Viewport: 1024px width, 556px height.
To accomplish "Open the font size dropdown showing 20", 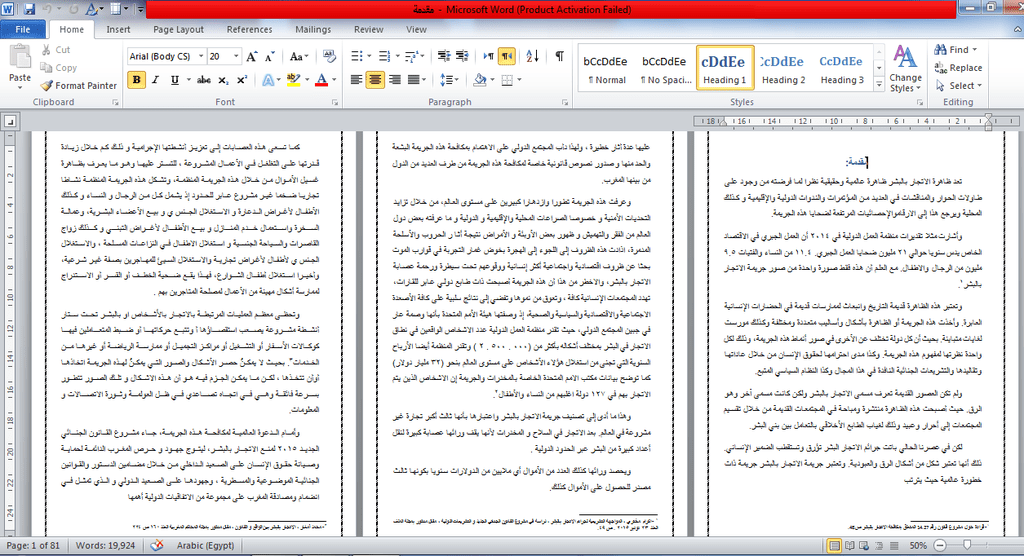I will pos(236,57).
